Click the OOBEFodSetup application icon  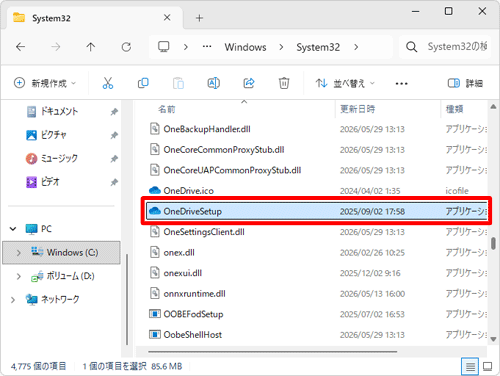[x=155, y=314]
